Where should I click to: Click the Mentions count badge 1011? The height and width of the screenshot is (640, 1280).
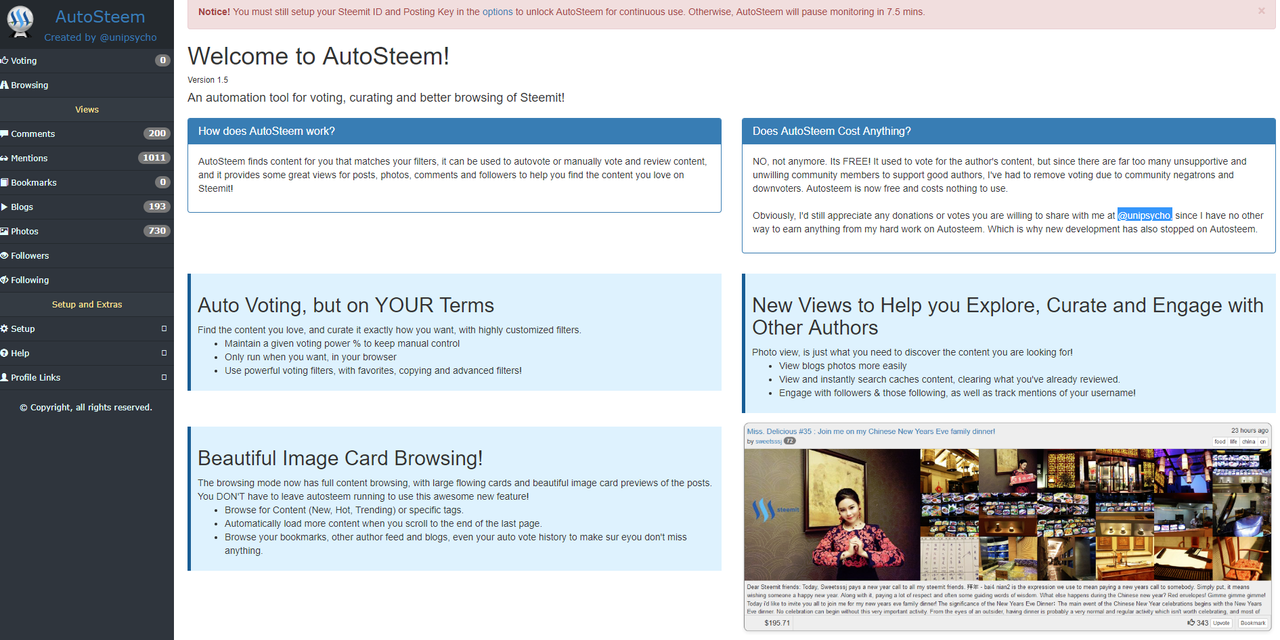(x=154, y=158)
